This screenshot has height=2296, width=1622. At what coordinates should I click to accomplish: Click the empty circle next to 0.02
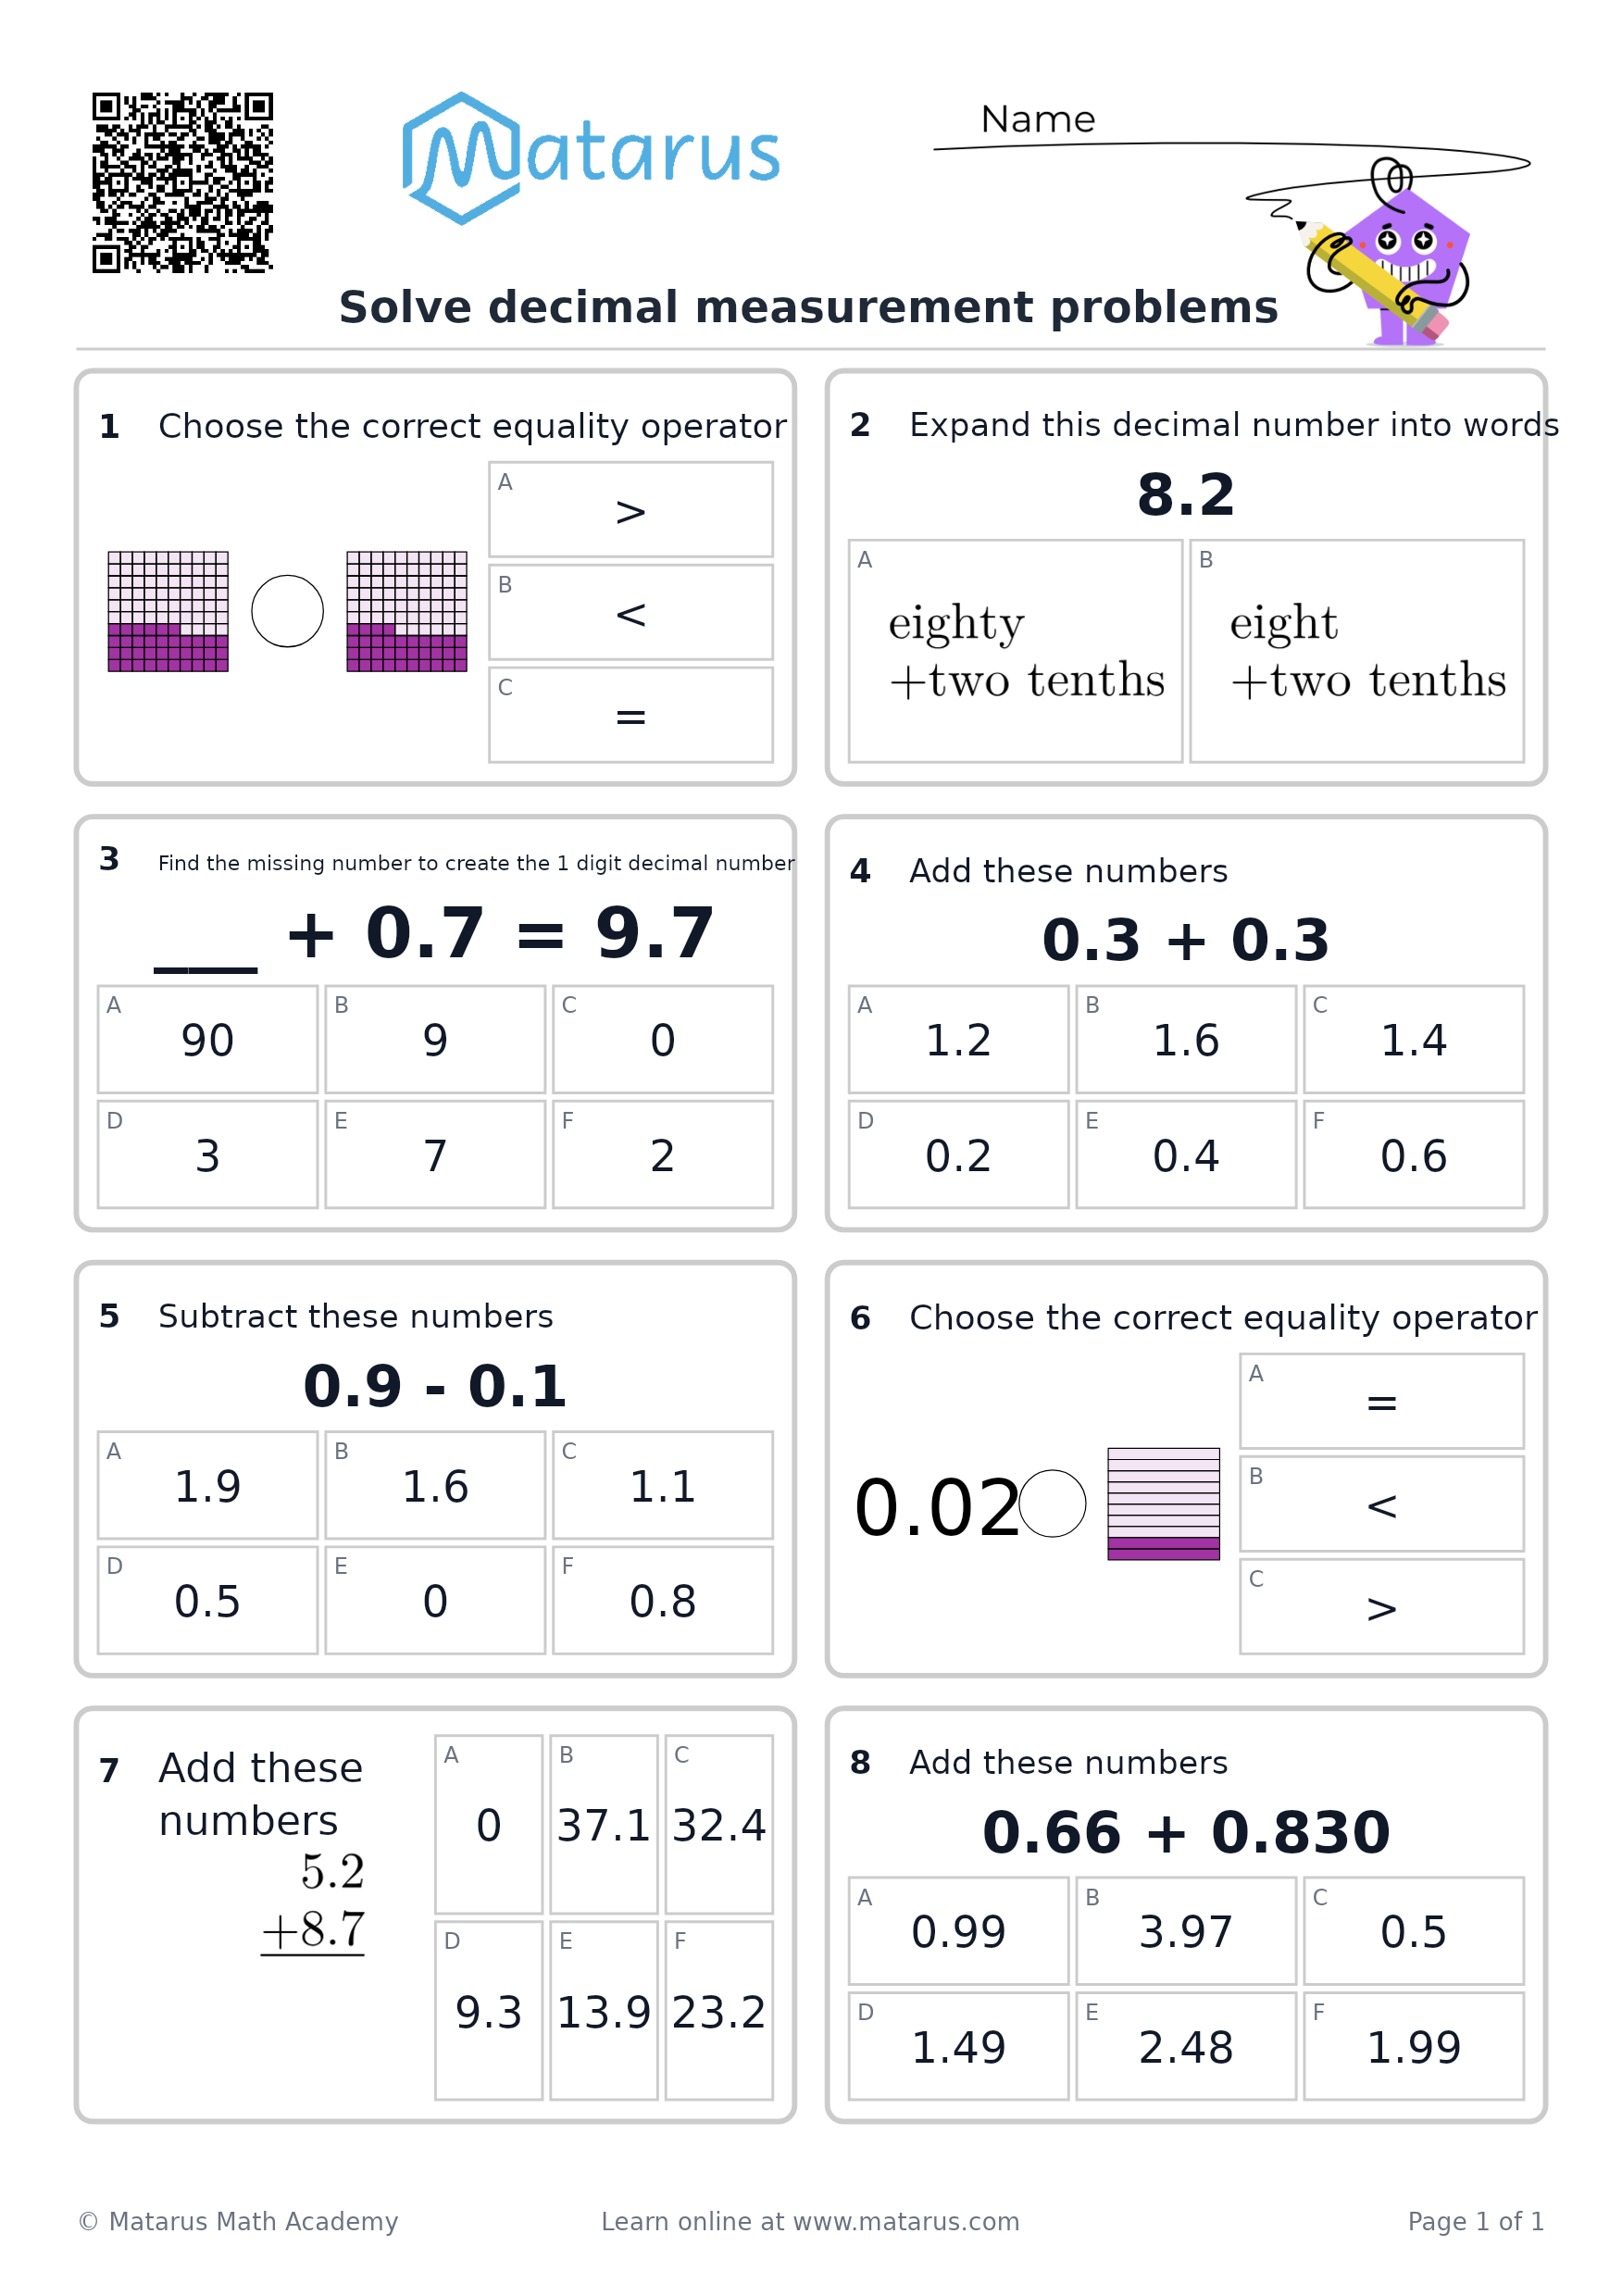coord(1052,1503)
